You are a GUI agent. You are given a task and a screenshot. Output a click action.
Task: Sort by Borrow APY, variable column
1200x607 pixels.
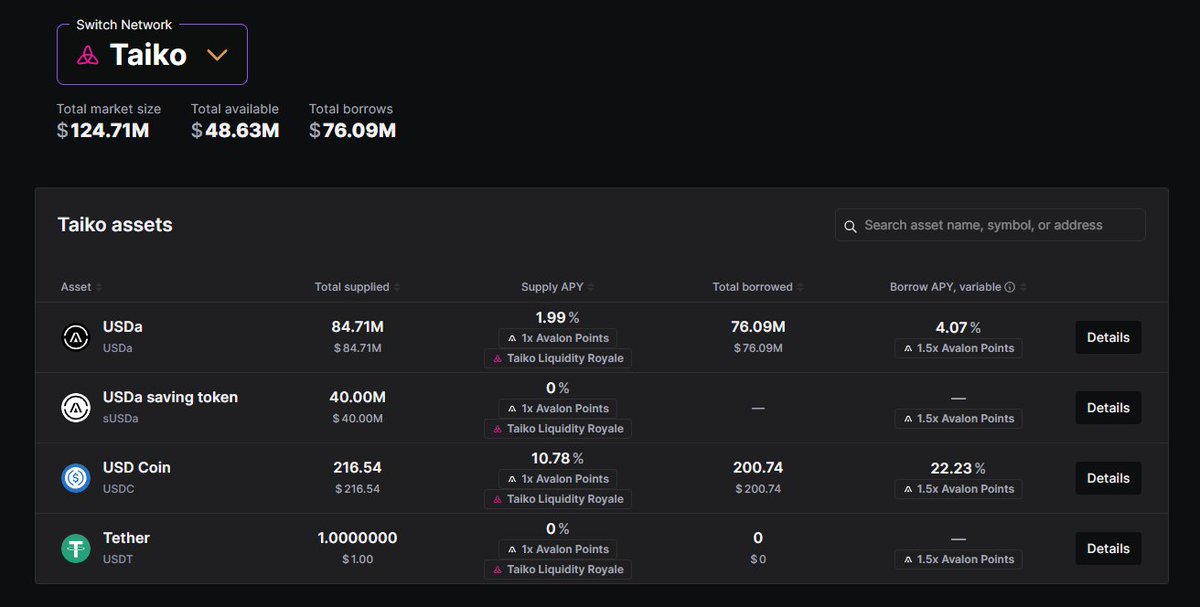(x=958, y=287)
